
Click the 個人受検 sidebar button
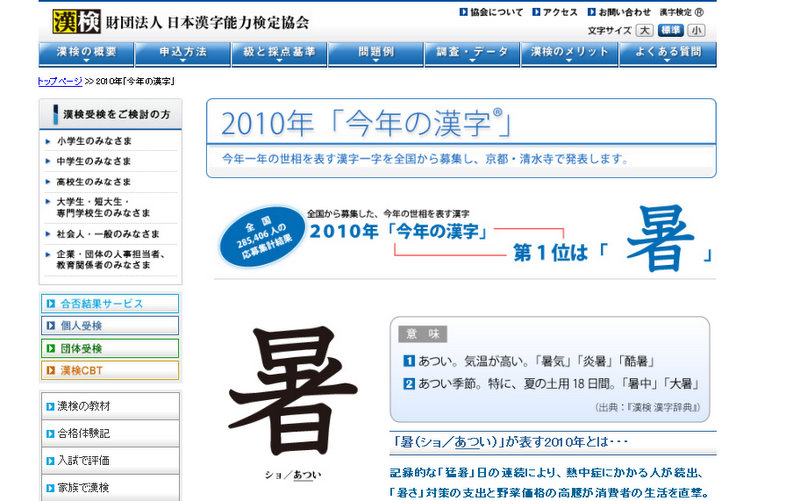[x=110, y=326]
